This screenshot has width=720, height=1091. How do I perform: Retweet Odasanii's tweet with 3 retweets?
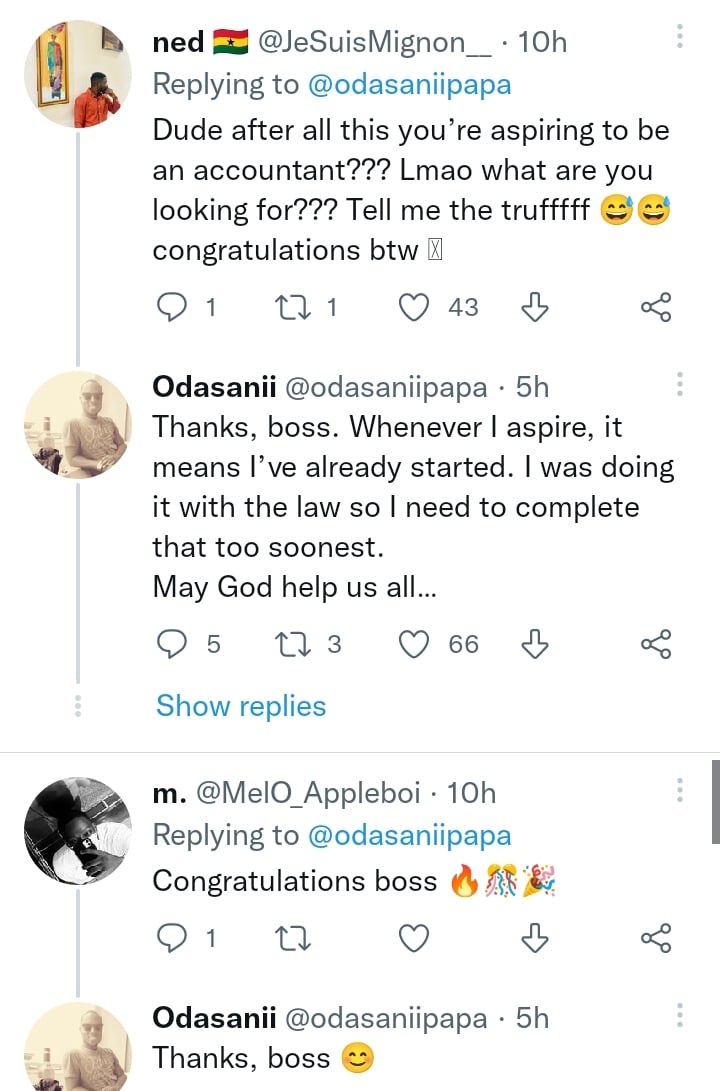291,645
